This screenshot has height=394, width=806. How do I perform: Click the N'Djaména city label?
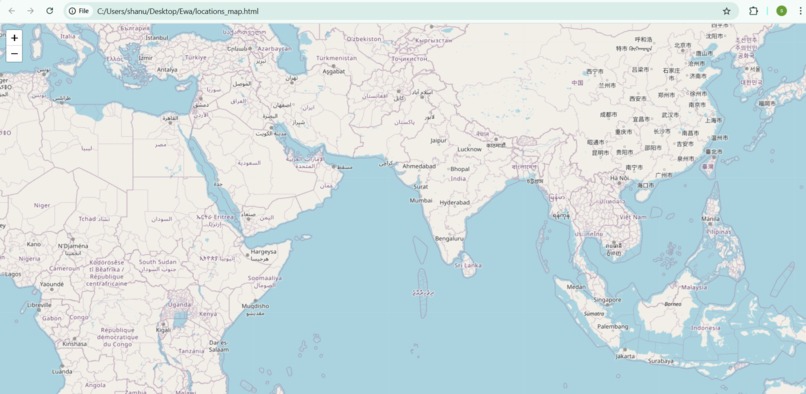73,246
